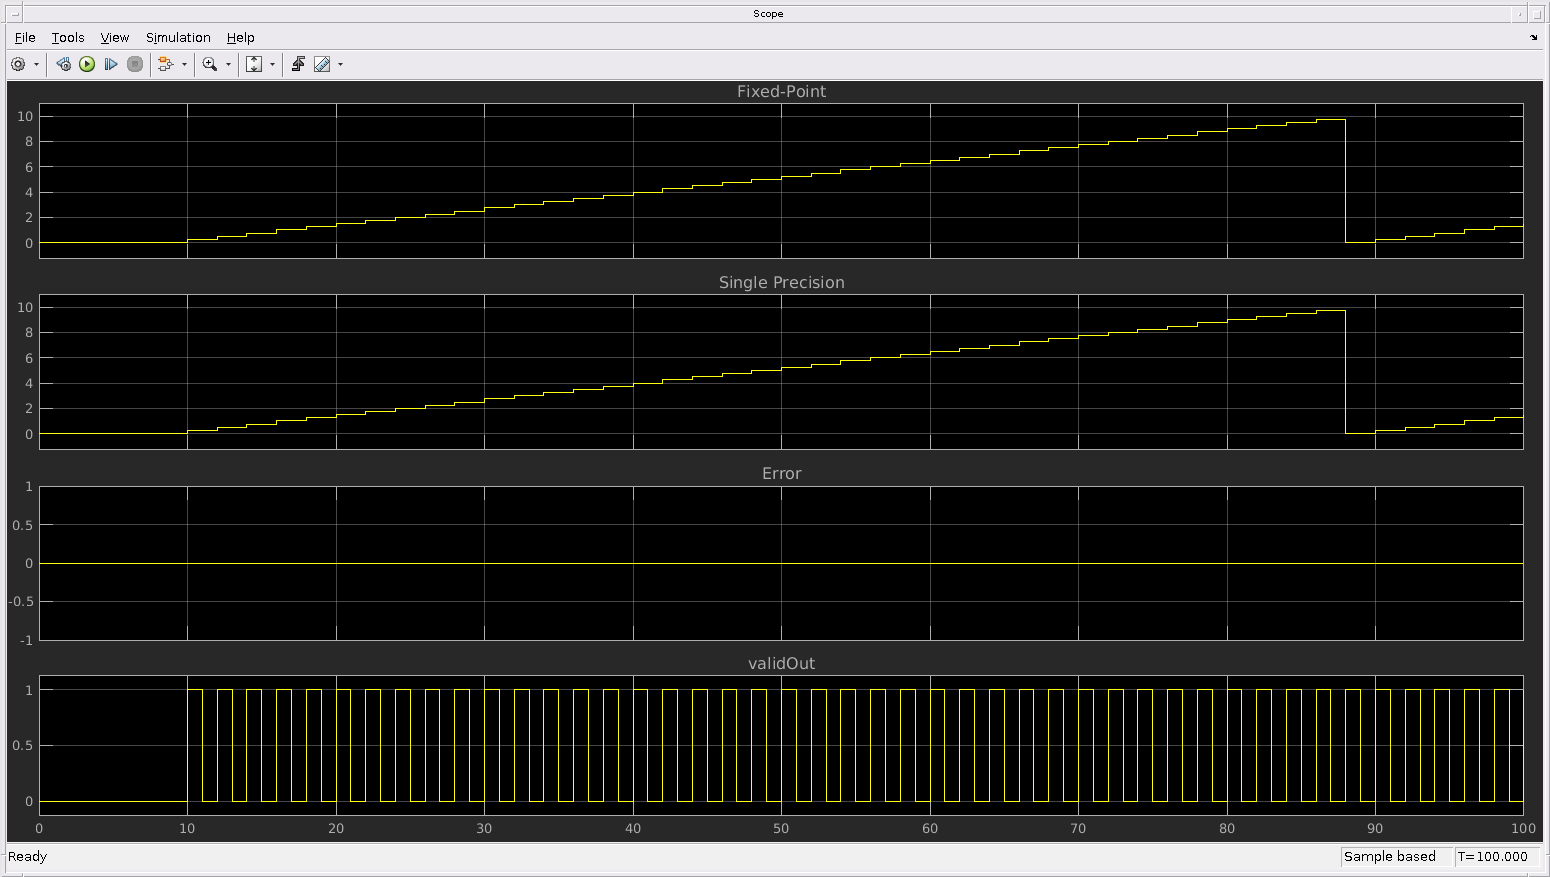Click the Cursor Measurements ruler icon

(x=322, y=64)
